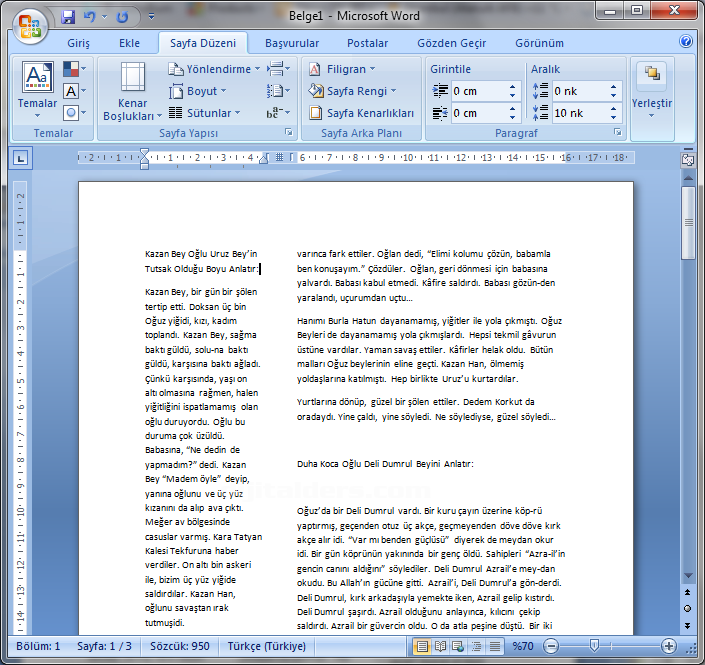Open the Temalar themes gallery
This screenshot has height=665, width=705.
tap(37, 91)
